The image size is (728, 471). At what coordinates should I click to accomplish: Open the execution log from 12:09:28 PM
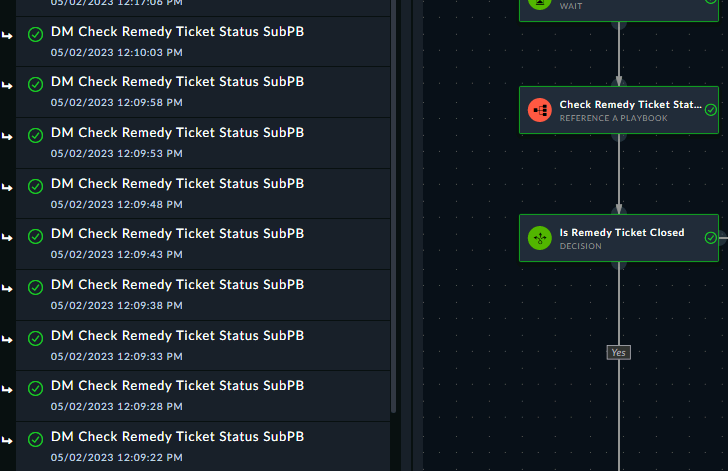click(x=203, y=396)
